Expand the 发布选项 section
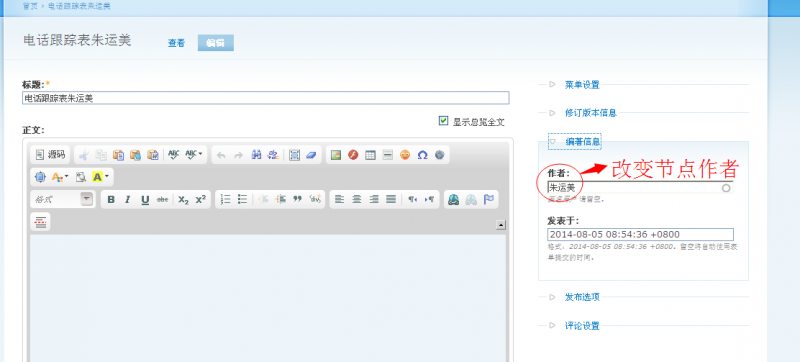Screen dimensions: 800x362 [582, 297]
